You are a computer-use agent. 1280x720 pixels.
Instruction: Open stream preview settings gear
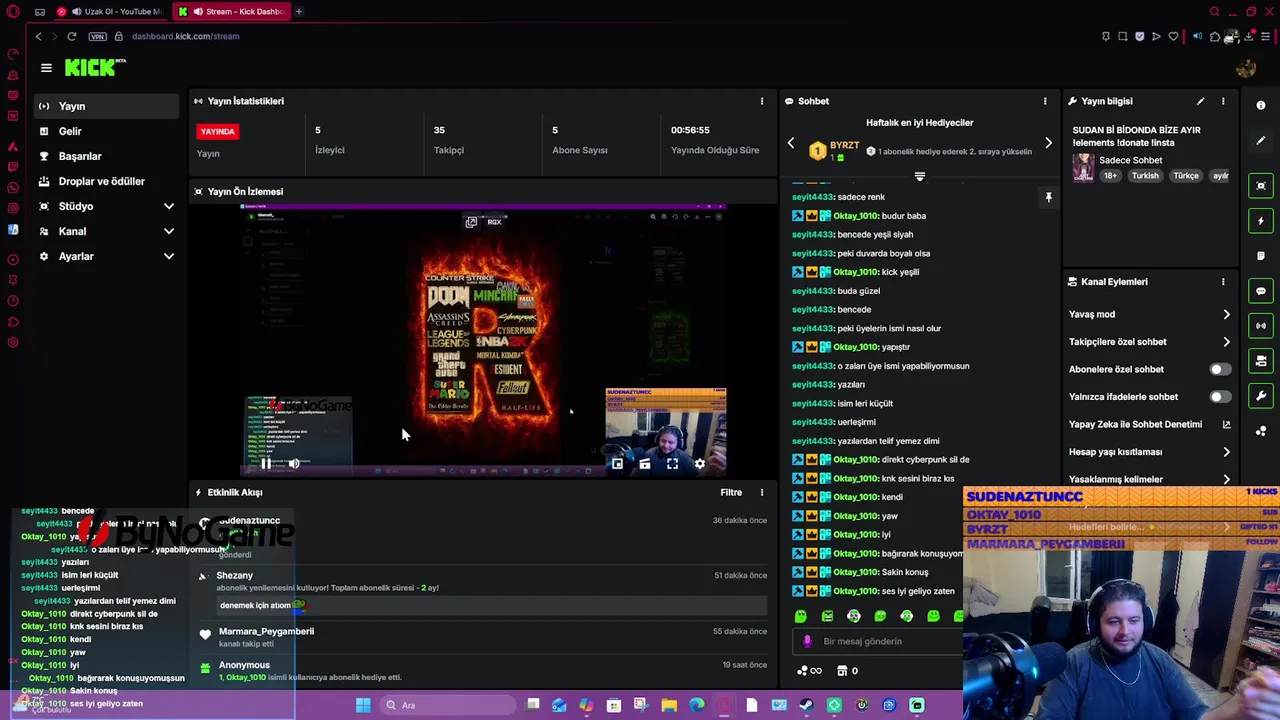click(700, 464)
